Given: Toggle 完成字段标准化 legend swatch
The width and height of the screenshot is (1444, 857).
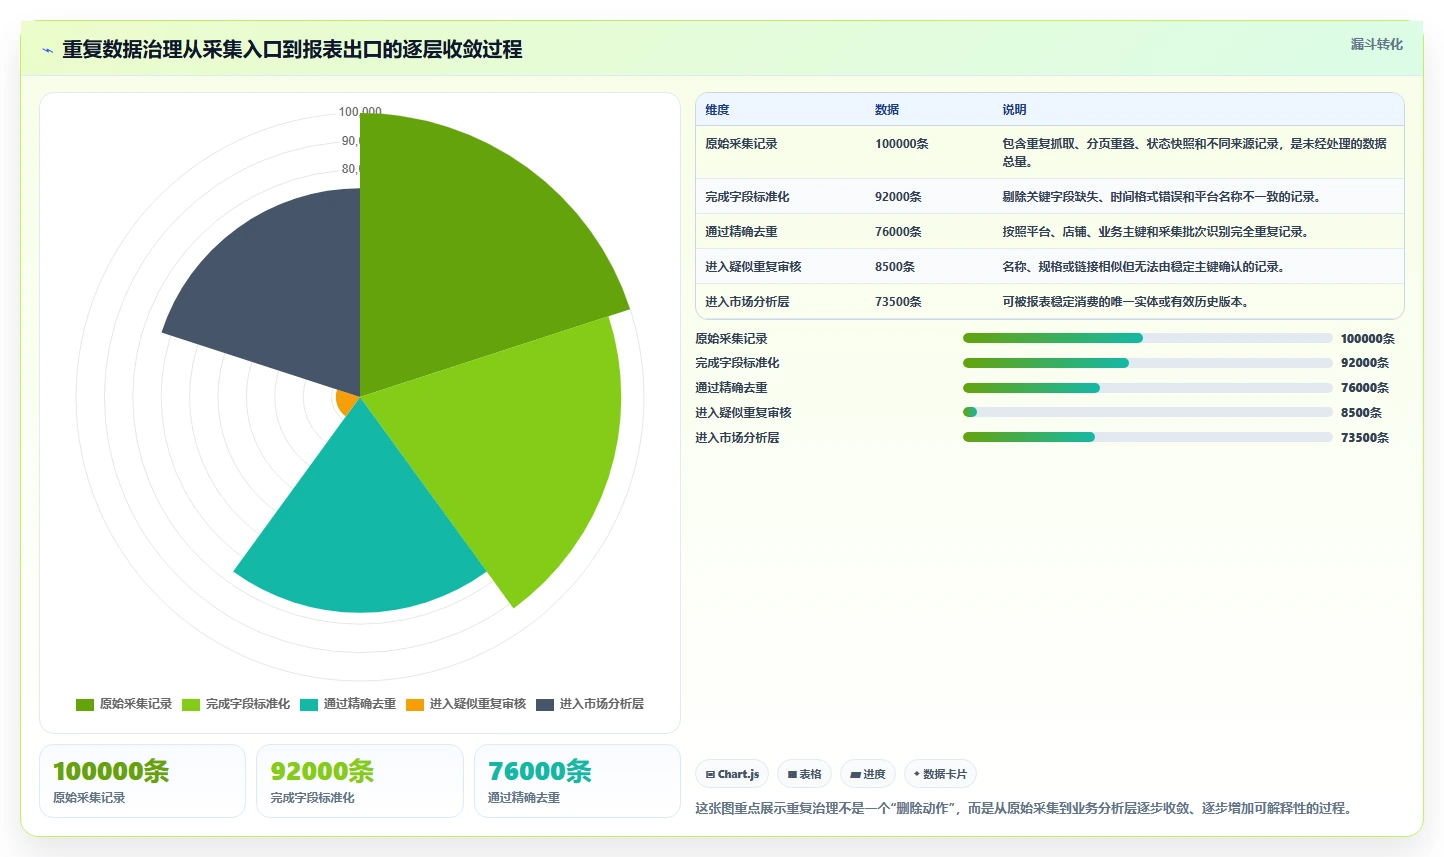Looking at the screenshot, I should tap(191, 704).
